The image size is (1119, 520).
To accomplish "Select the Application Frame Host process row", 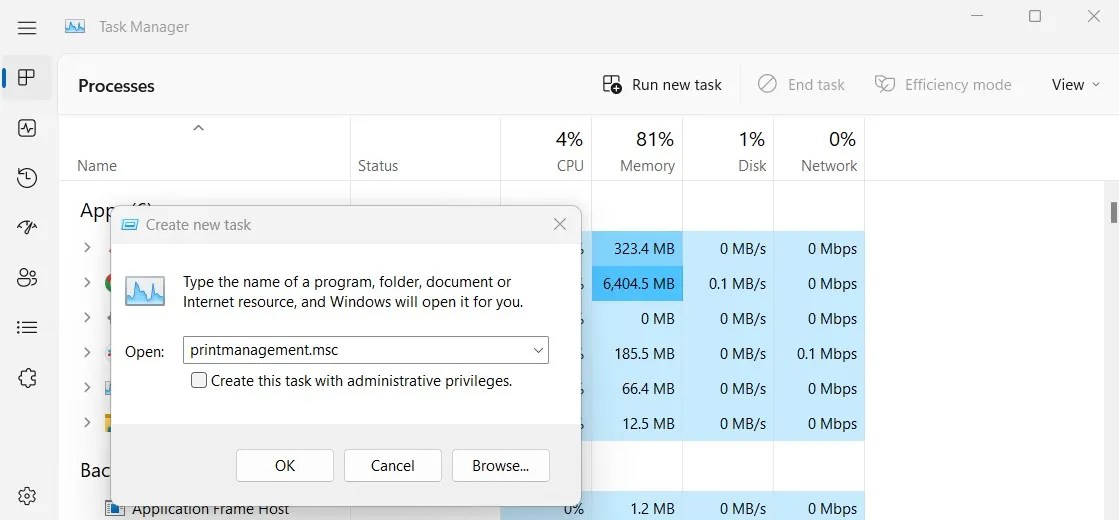I will click(x=461, y=508).
